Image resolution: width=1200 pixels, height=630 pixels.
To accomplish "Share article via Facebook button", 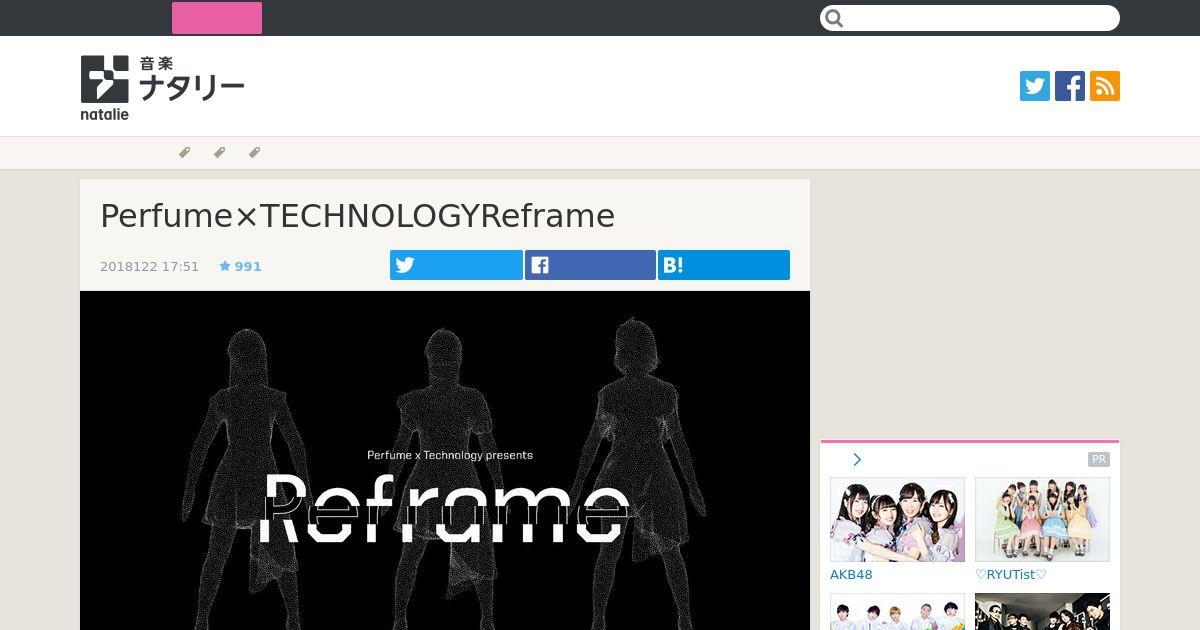I will (x=590, y=265).
